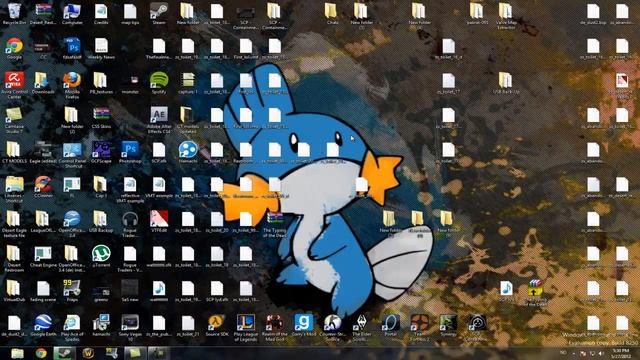
Task: Open Fraps from the taskbar
Action: coord(111,353)
